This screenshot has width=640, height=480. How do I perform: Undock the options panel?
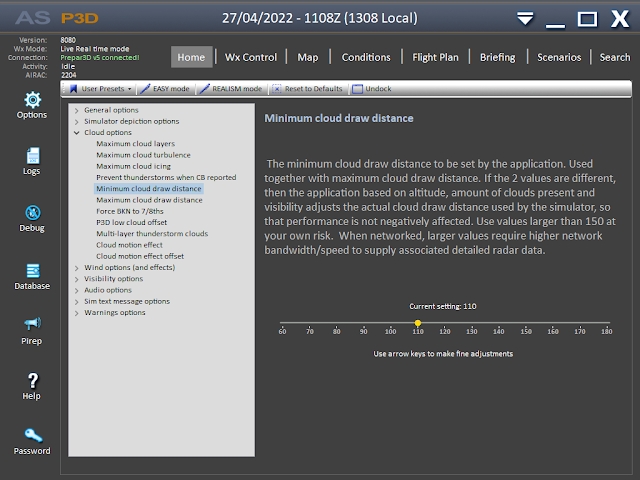coord(372,89)
